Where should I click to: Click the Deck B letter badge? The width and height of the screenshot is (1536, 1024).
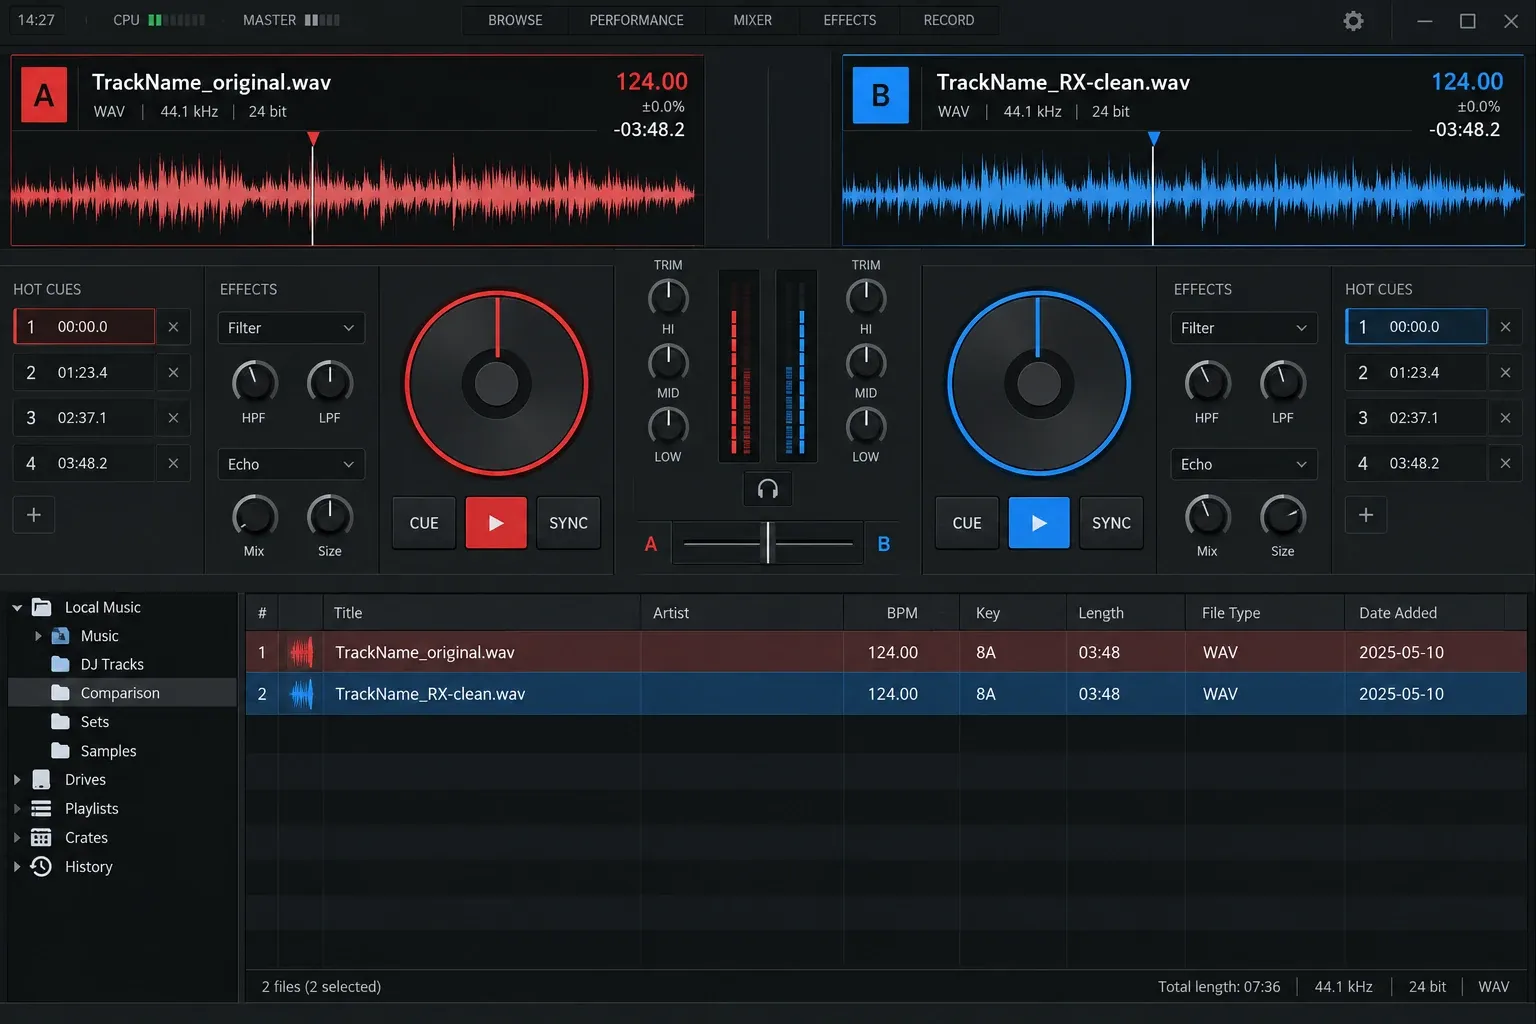(x=880, y=95)
